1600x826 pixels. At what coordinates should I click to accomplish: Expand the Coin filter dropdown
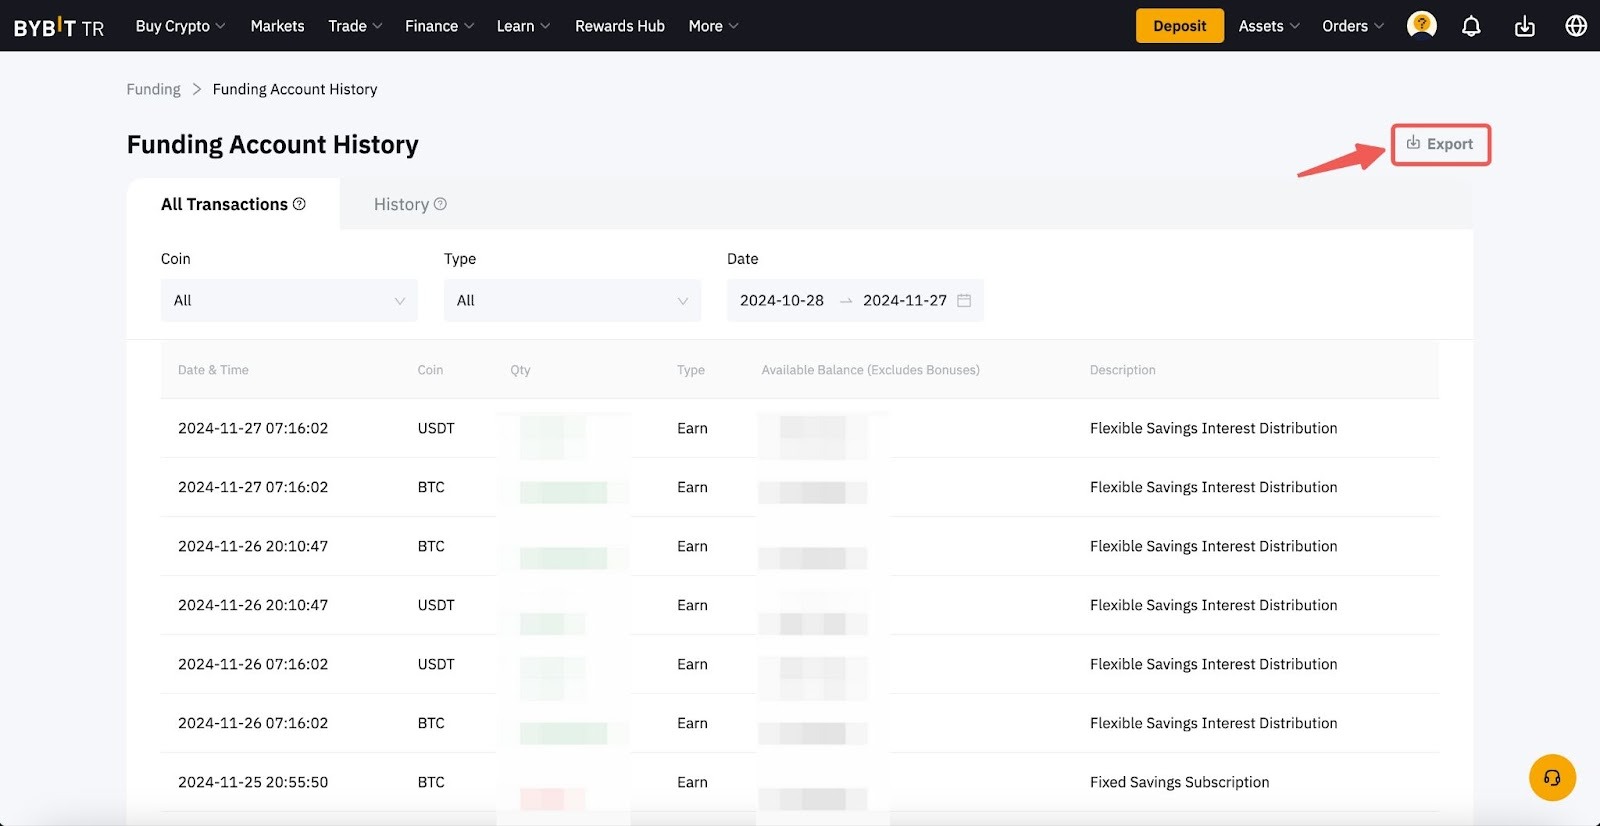click(x=289, y=300)
